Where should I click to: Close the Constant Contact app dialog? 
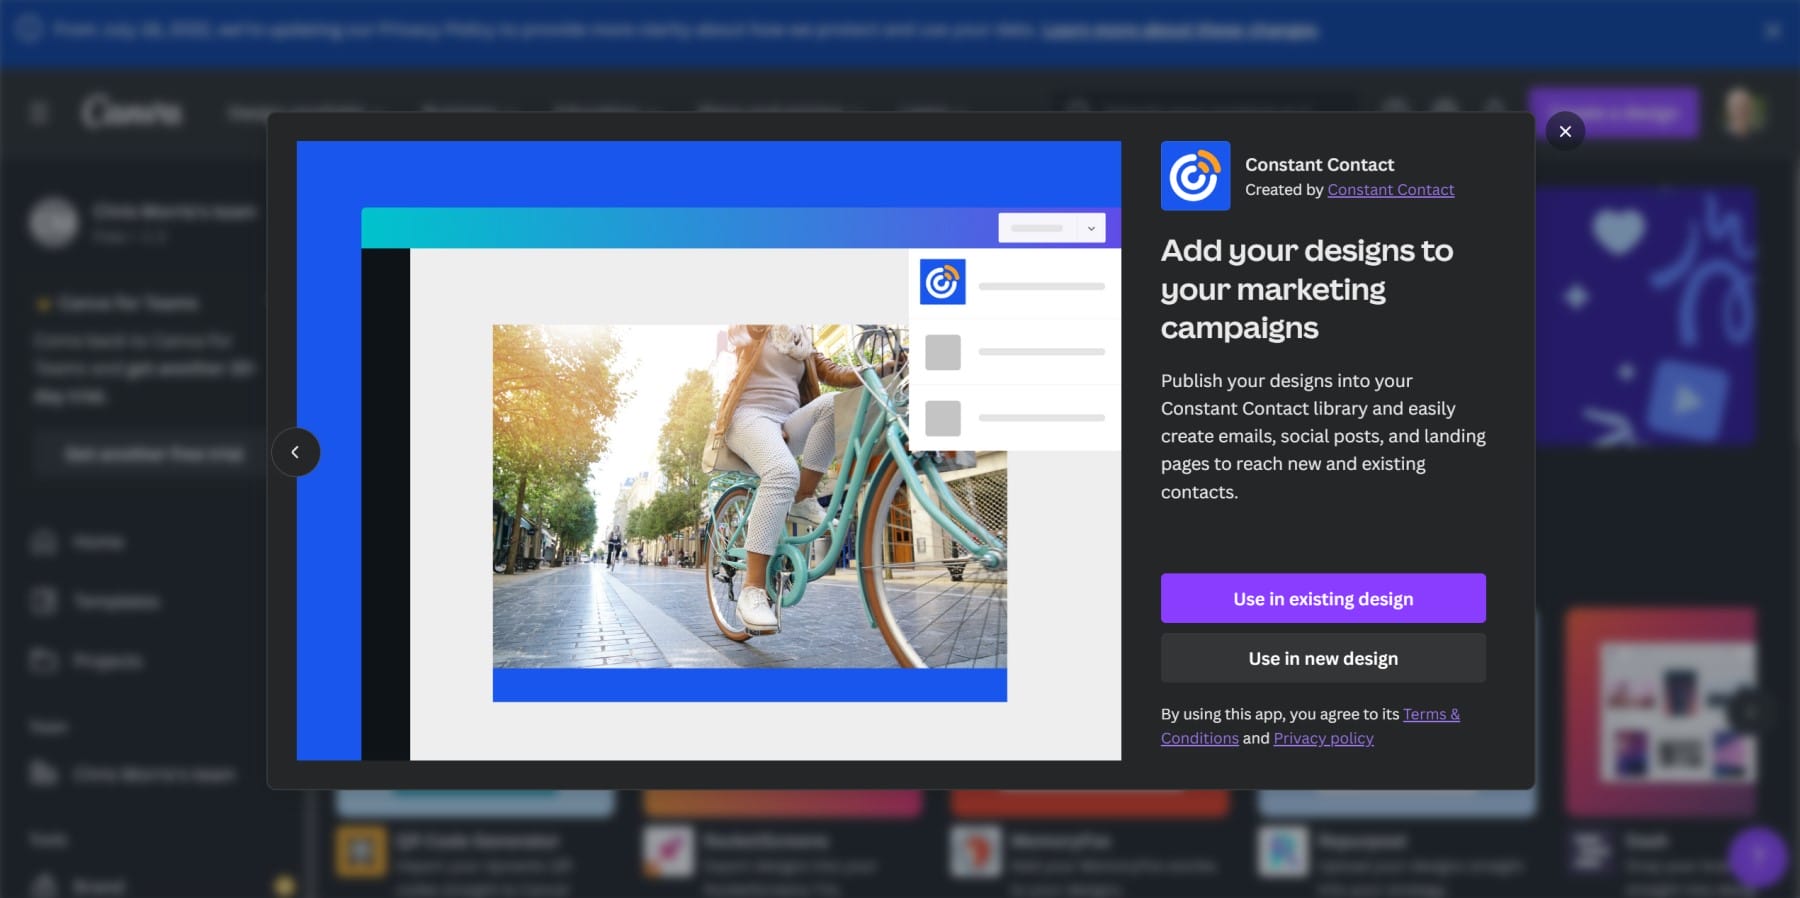click(1565, 131)
